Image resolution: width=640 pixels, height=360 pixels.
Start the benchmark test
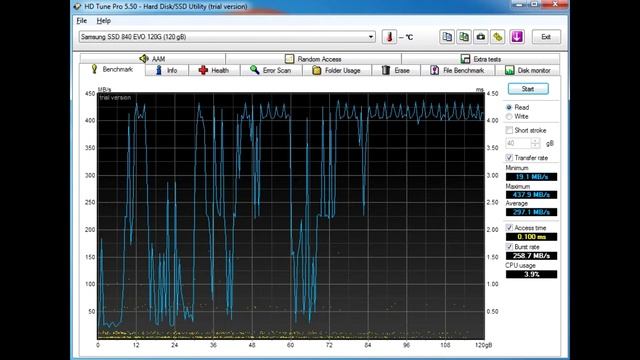coord(528,89)
